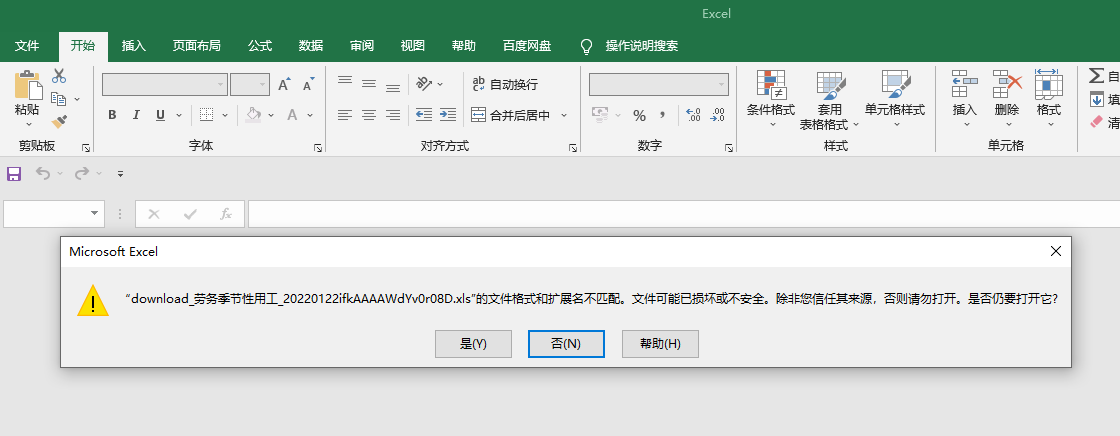Open the font name combo box

[165, 84]
